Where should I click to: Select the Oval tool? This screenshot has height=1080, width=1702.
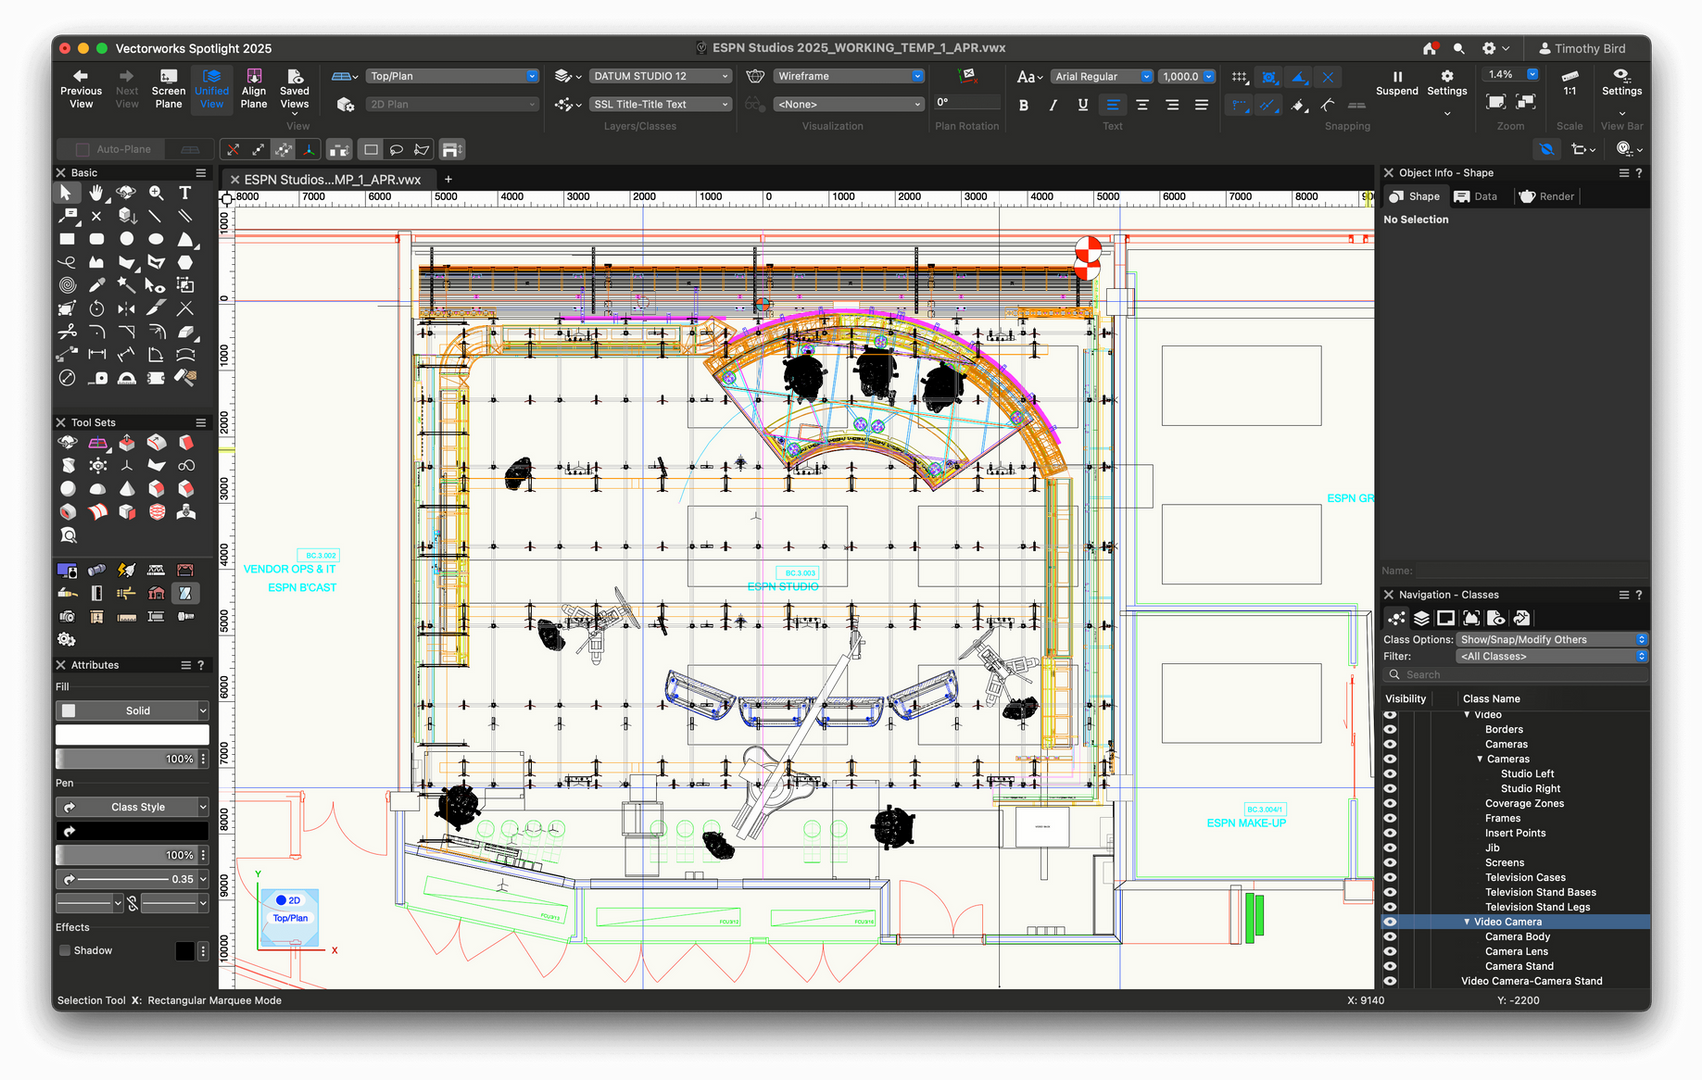tap(156, 239)
